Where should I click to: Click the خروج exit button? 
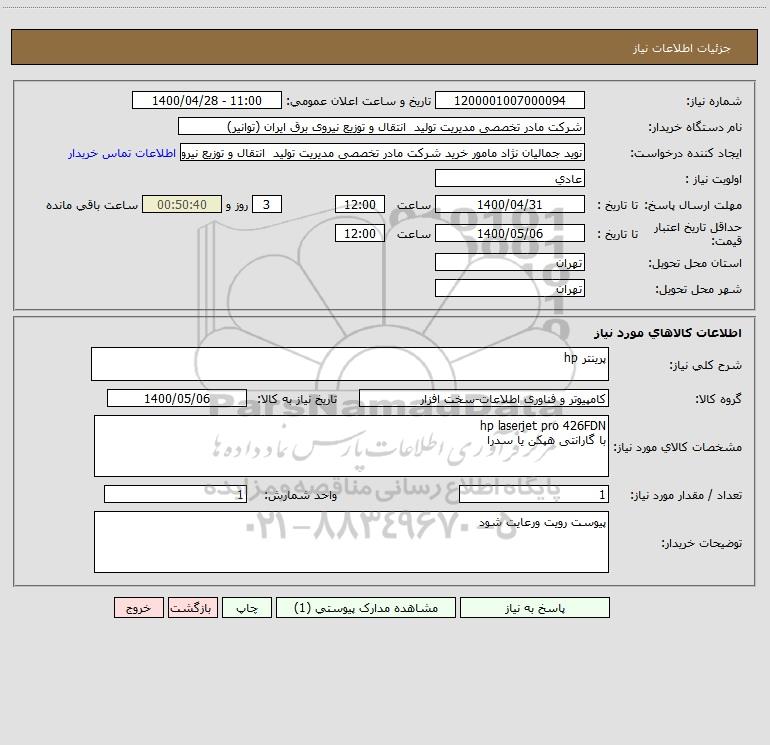coord(138,607)
